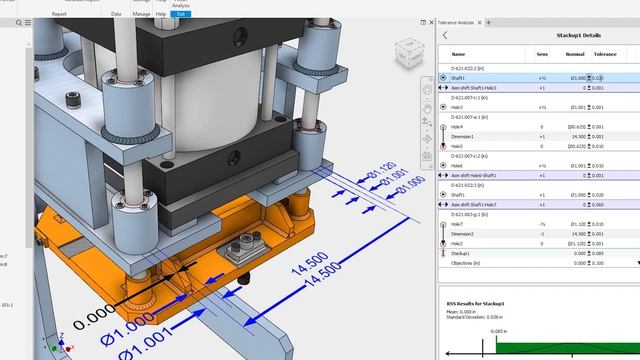The image size is (640, 360).
Task: Click the Ø1.120 dimension label in viewport
Action: pyautogui.click(x=382, y=170)
